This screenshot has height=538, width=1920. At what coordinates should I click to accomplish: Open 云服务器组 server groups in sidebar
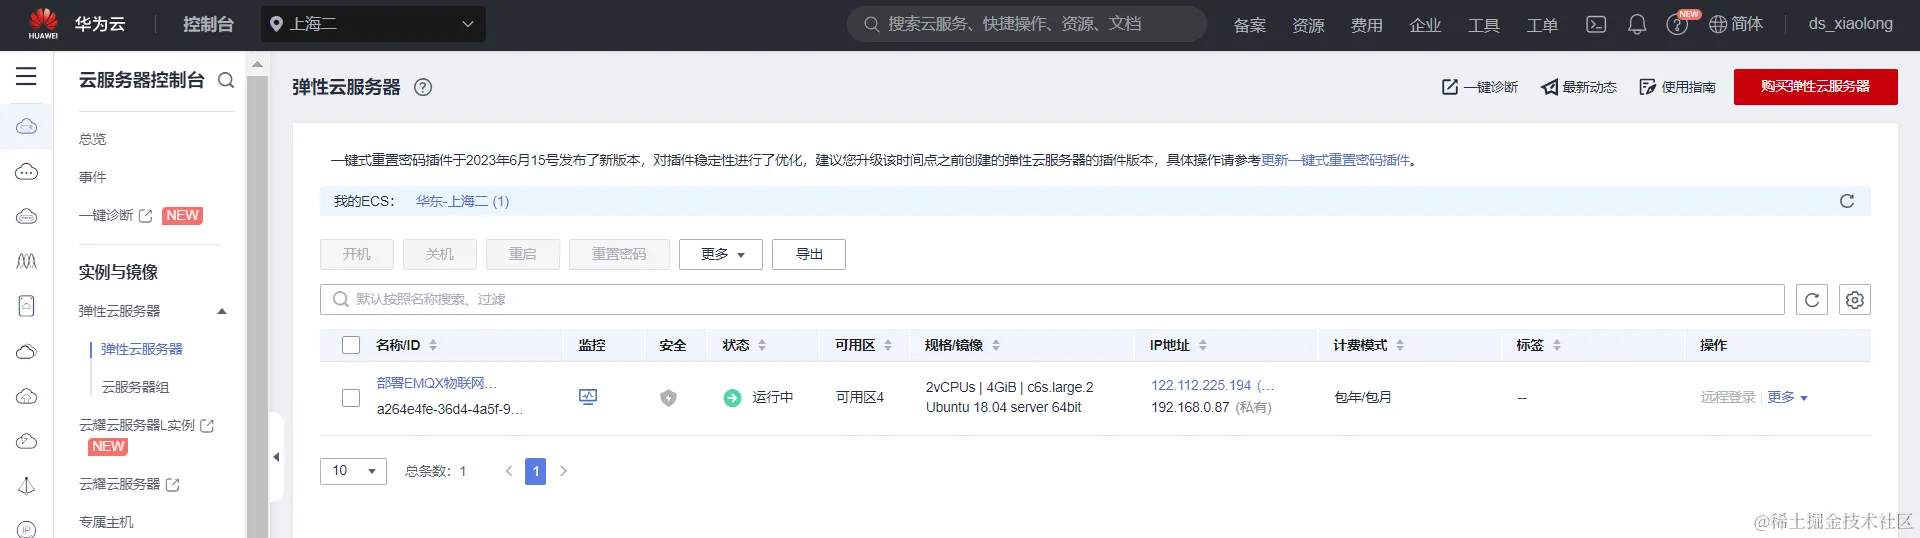(135, 387)
